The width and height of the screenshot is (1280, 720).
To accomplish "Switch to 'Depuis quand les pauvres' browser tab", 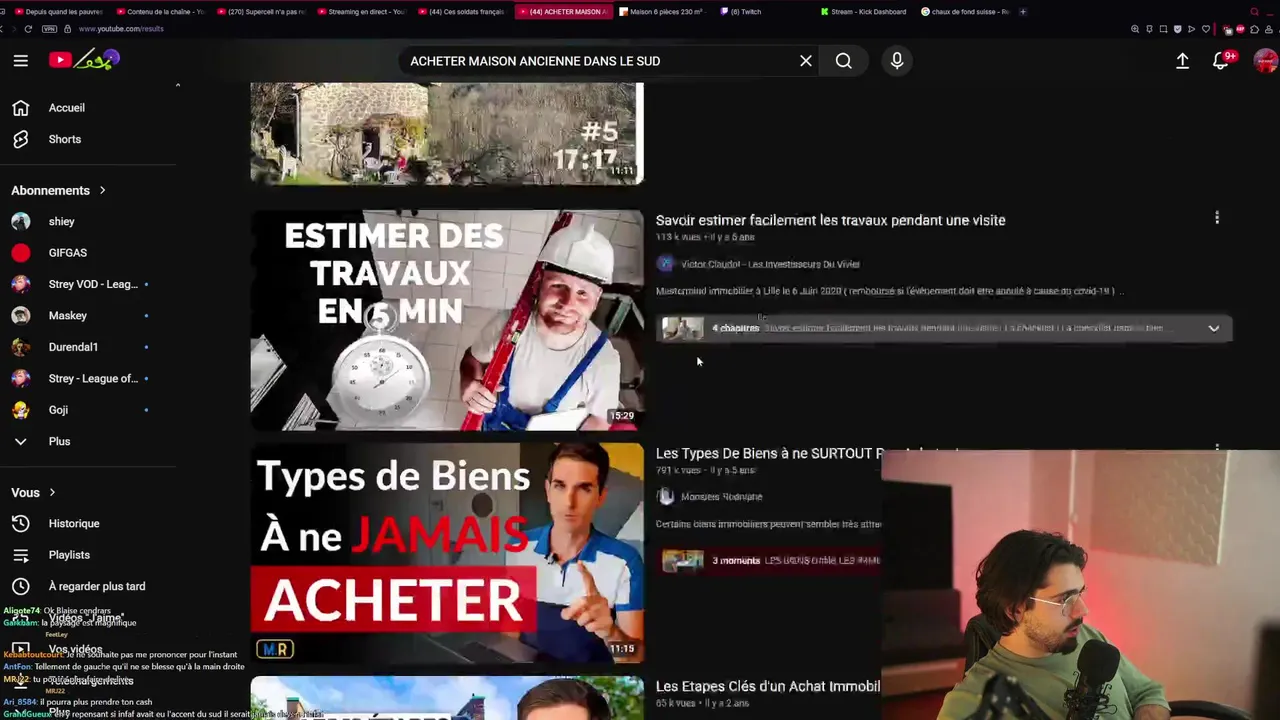I will click(57, 12).
